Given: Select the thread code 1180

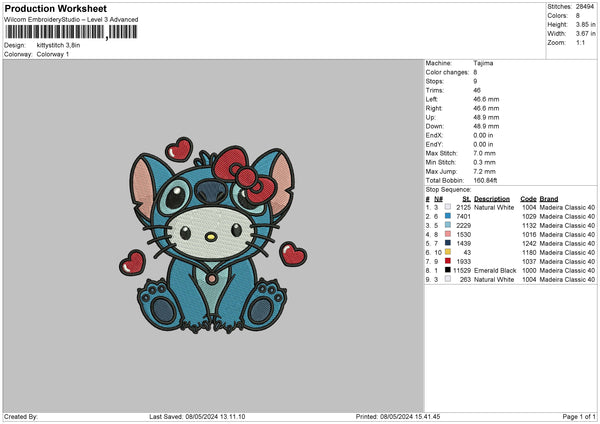Looking at the screenshot, I should [x=529, y=253].
